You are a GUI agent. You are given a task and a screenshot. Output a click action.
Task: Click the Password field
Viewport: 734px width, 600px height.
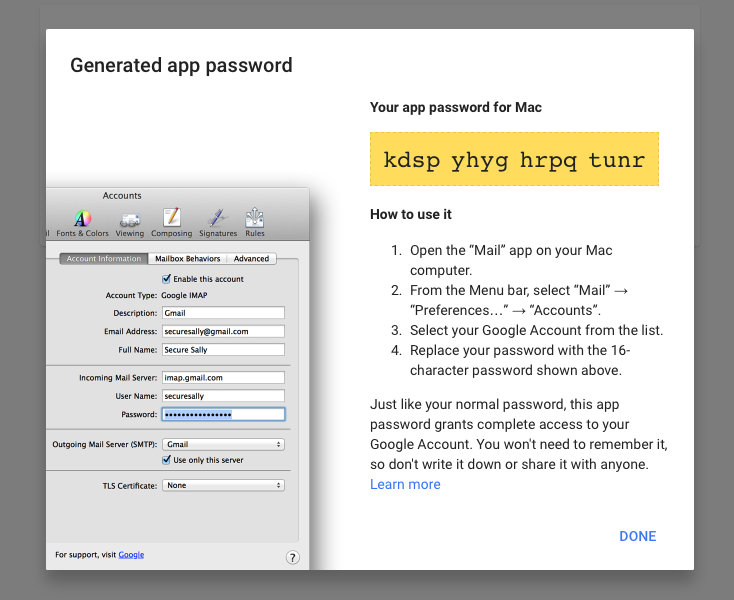[223, 414]
